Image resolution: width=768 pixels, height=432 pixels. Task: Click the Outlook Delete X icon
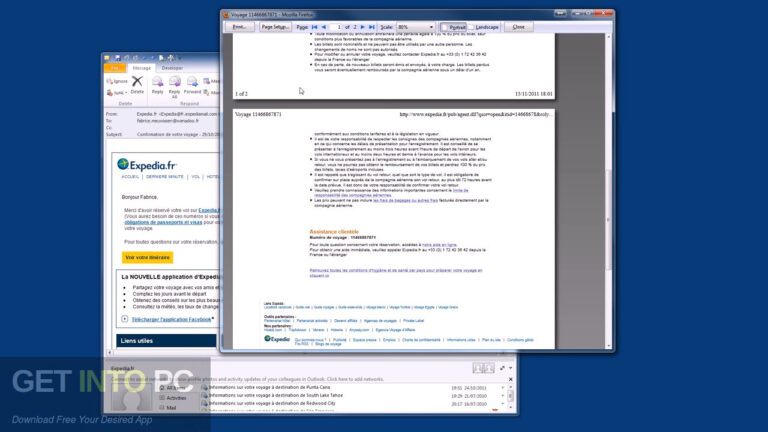137,81
